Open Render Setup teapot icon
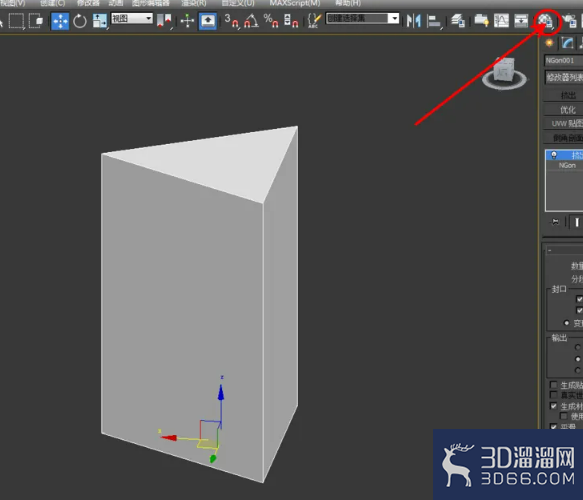This screenshot has height=500, width=583. 569,21
